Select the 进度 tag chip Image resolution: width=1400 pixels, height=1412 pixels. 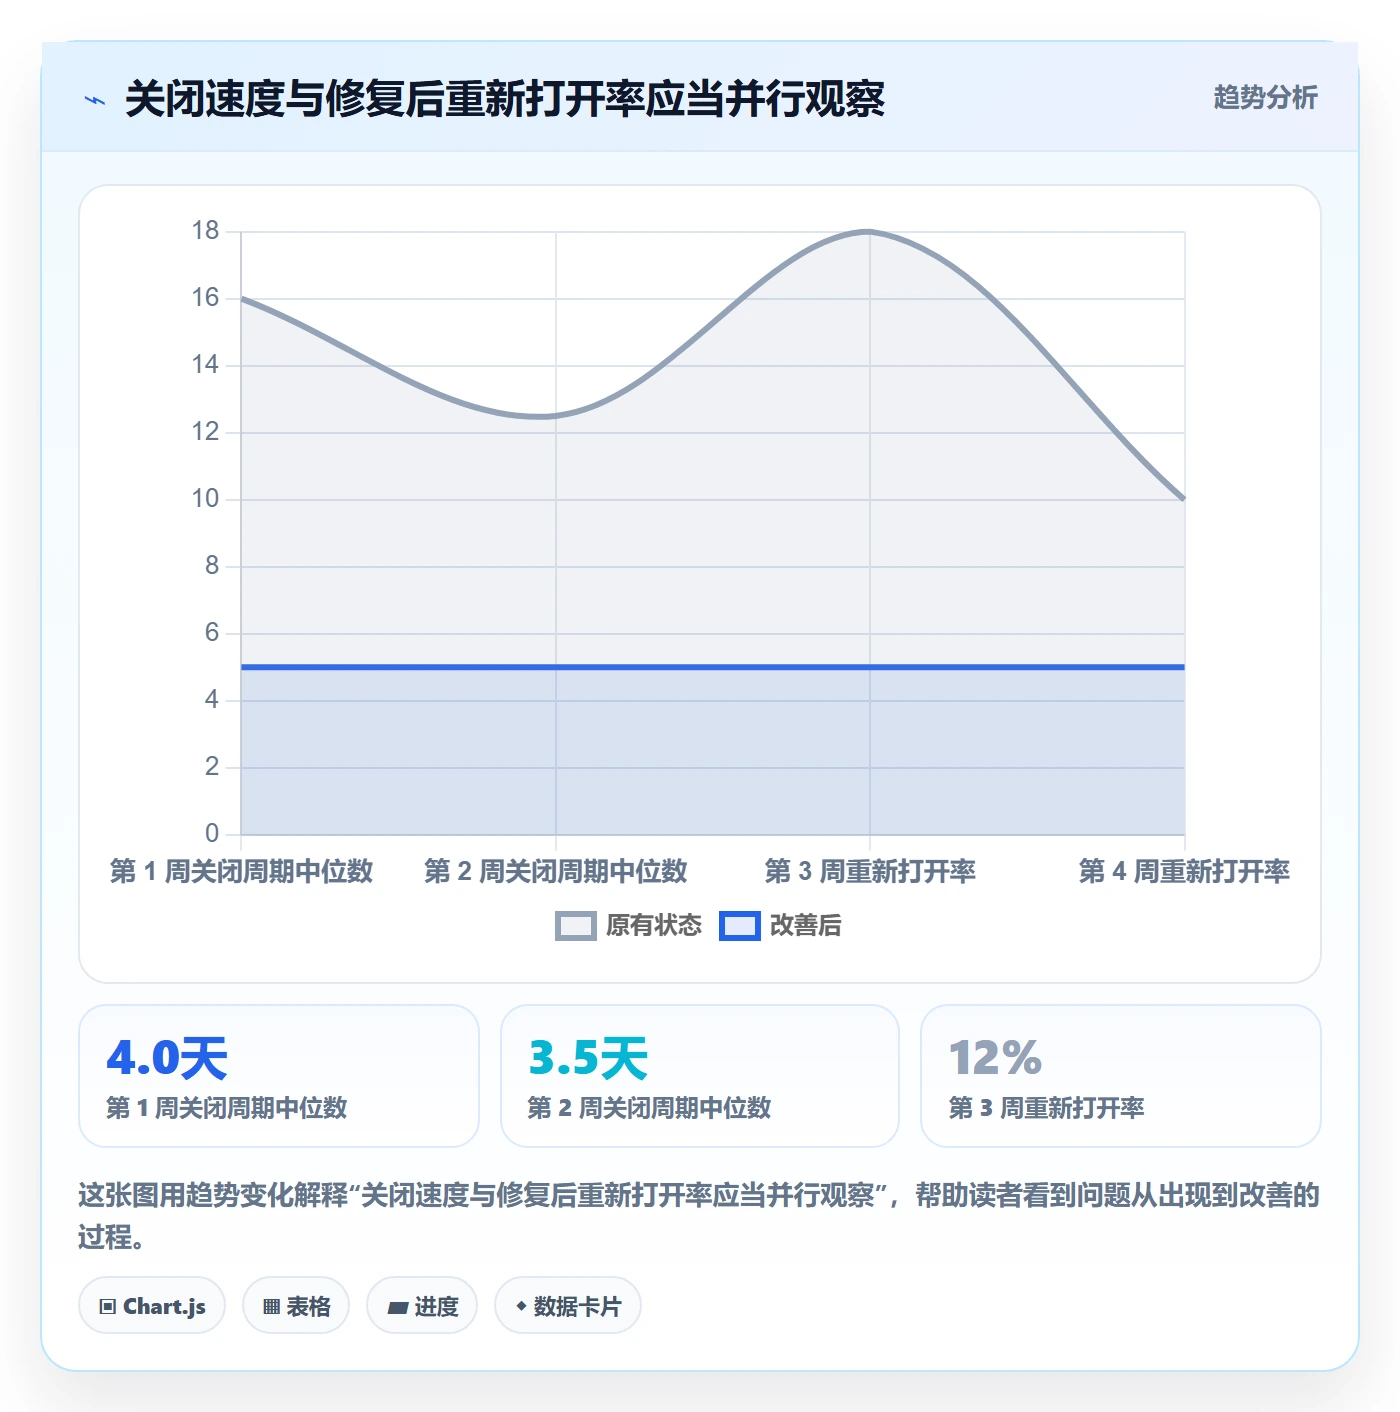[x=422, y=1305]
